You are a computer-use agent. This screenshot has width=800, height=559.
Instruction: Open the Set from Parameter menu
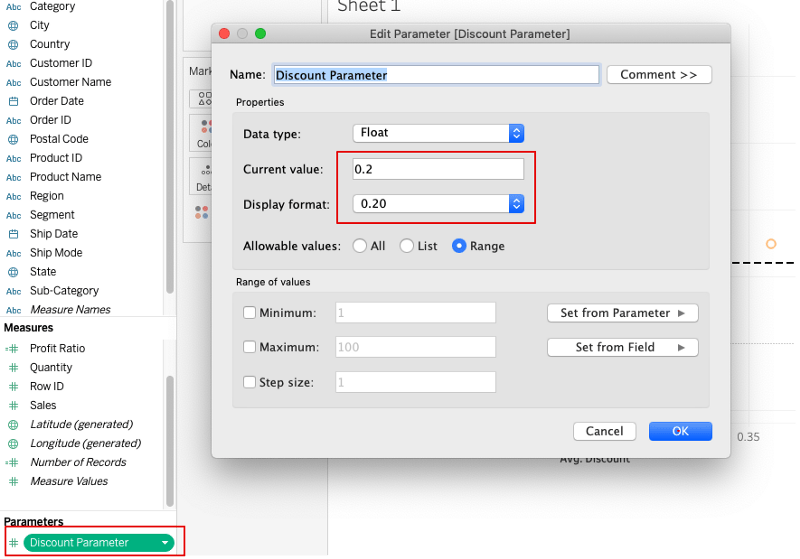tap(622, 313)
